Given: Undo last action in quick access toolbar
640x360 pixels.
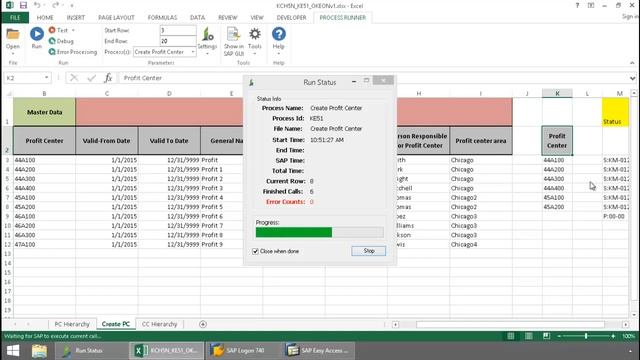Looking at the screenshot, I should (37, 5).
